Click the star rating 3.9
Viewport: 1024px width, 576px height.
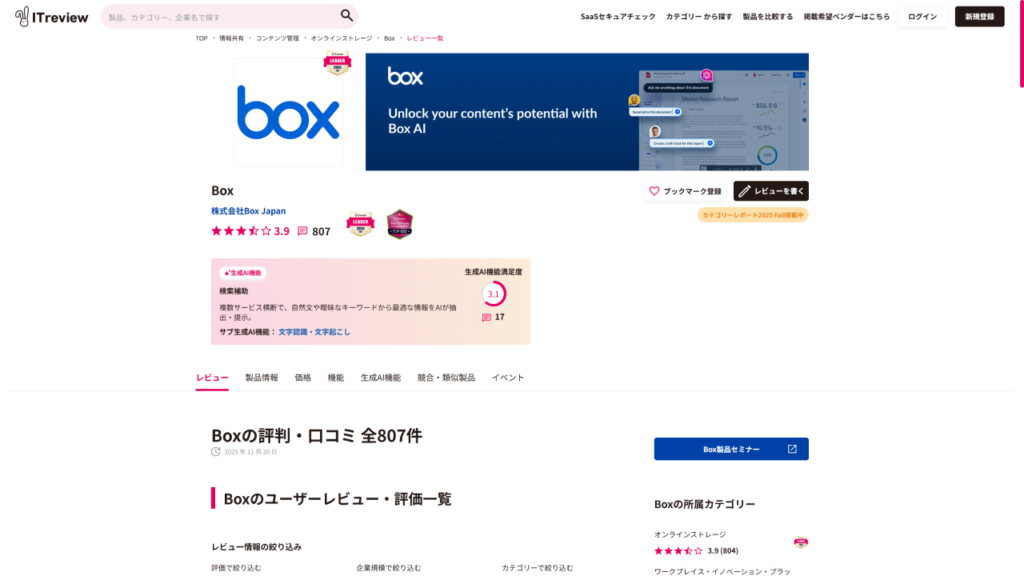click(x=249, y=231)
